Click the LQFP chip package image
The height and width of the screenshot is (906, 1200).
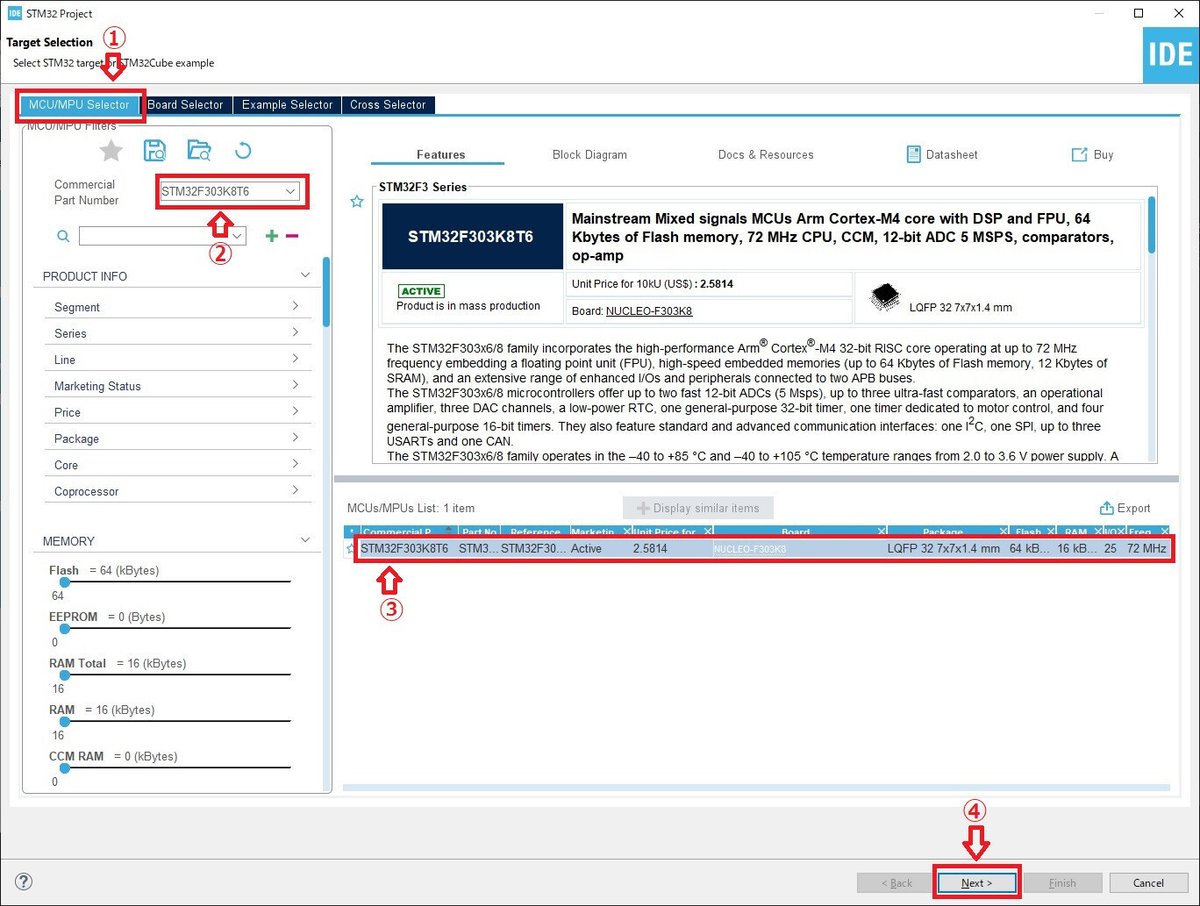[885, 297]
